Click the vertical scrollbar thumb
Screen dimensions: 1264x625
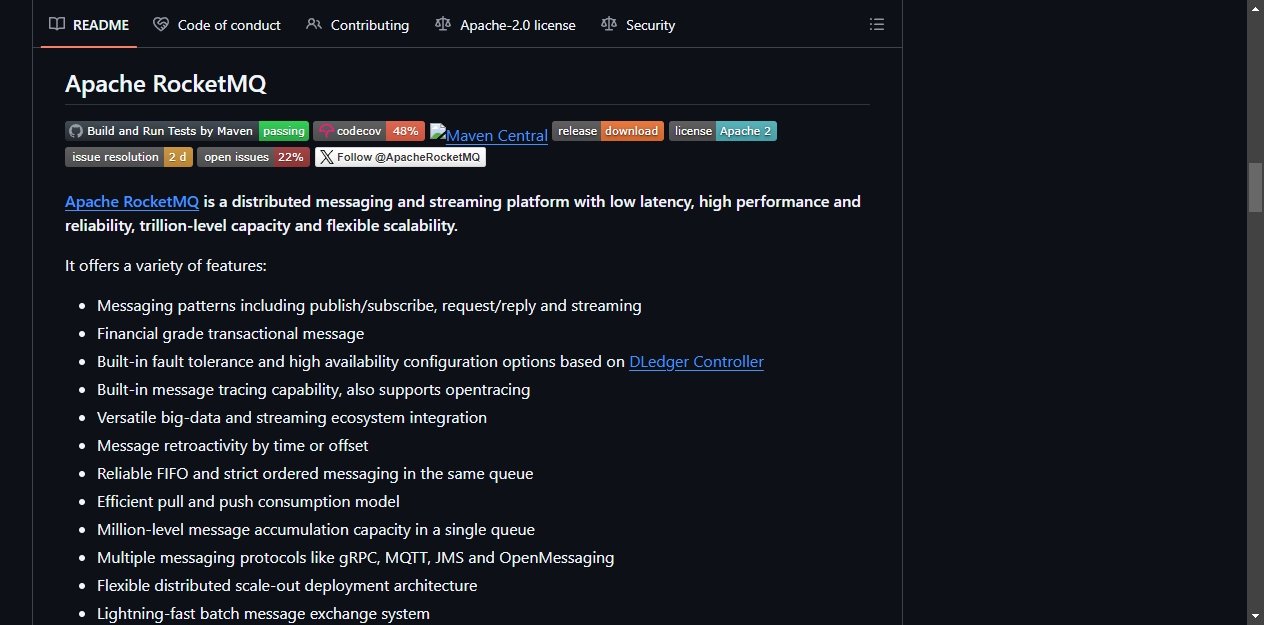1256,186
